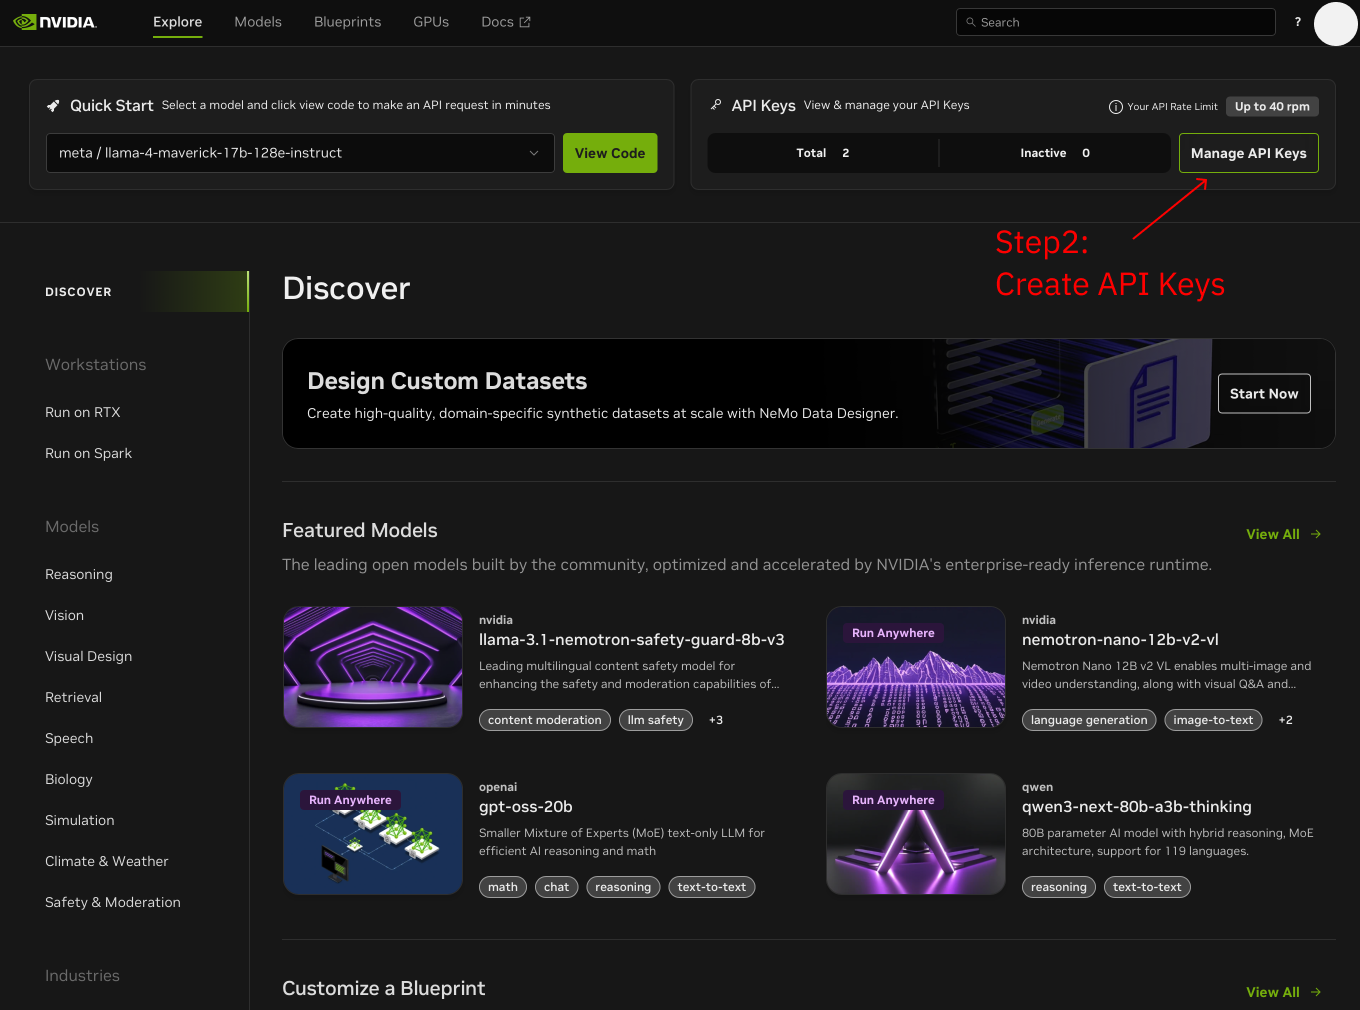Click the Manage API Keys button
The height and width of the screenshot is (1010, 1360).
(1248, 153)
